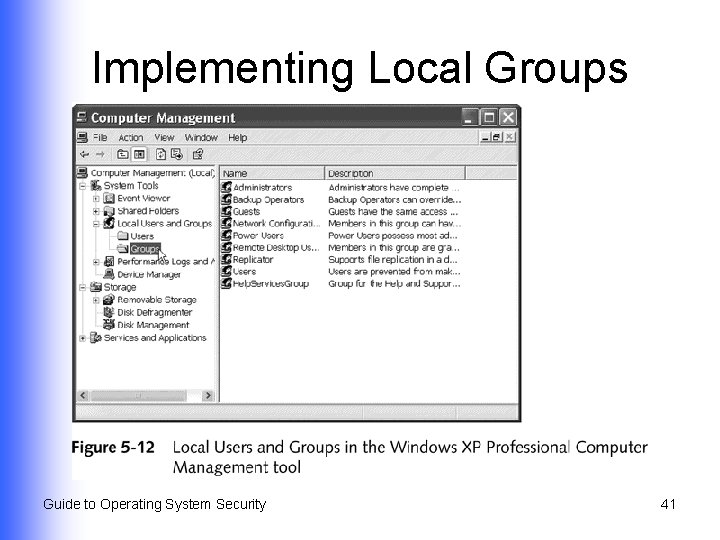Screen dimensions: 720x540
Task: Click the Forward arrow toolbar icon
Action: 100,154
